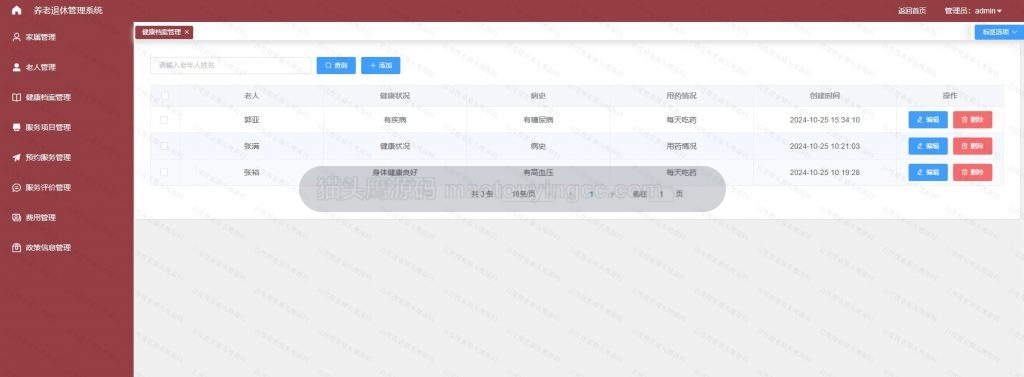Click the 查询 search button
The height and width of the screenshot is (377, 1024).
336,65
